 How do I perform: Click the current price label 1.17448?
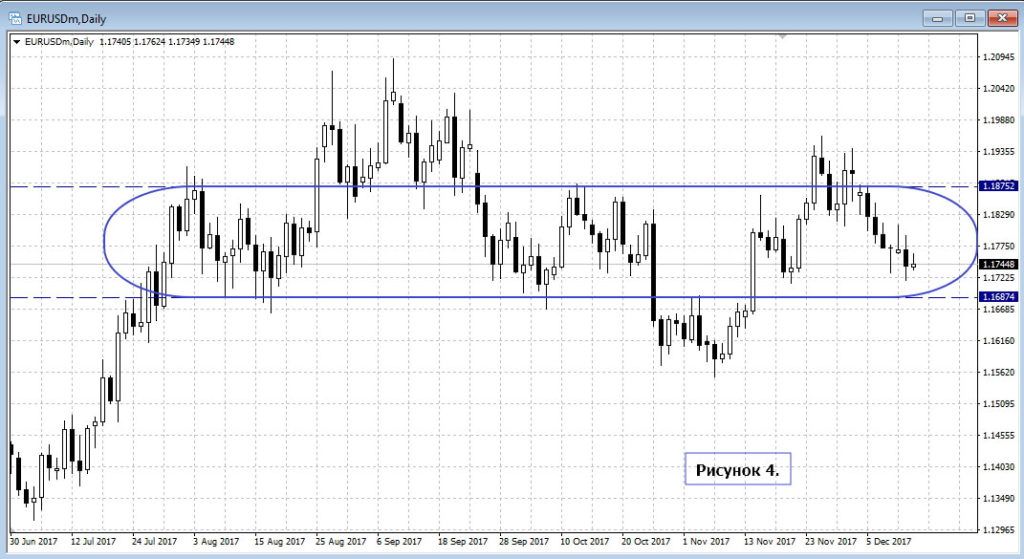998,265
